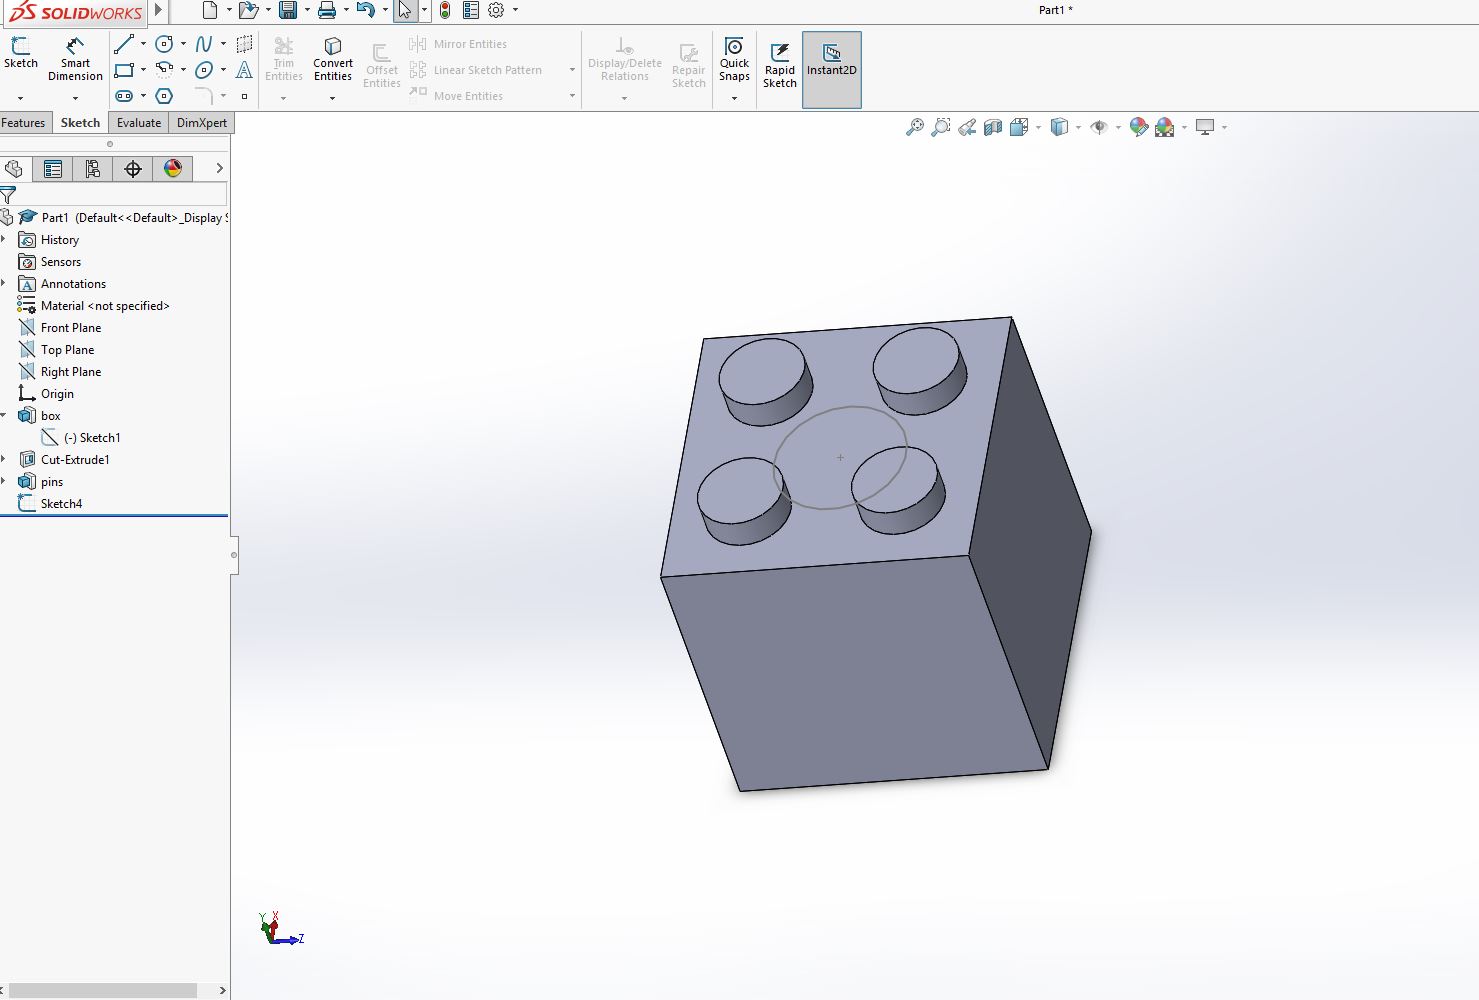Select the 3 Point Arc tool
The width and height of the screenshot is (1479, 1000).
pyautogui.click(x=164, y=70)
